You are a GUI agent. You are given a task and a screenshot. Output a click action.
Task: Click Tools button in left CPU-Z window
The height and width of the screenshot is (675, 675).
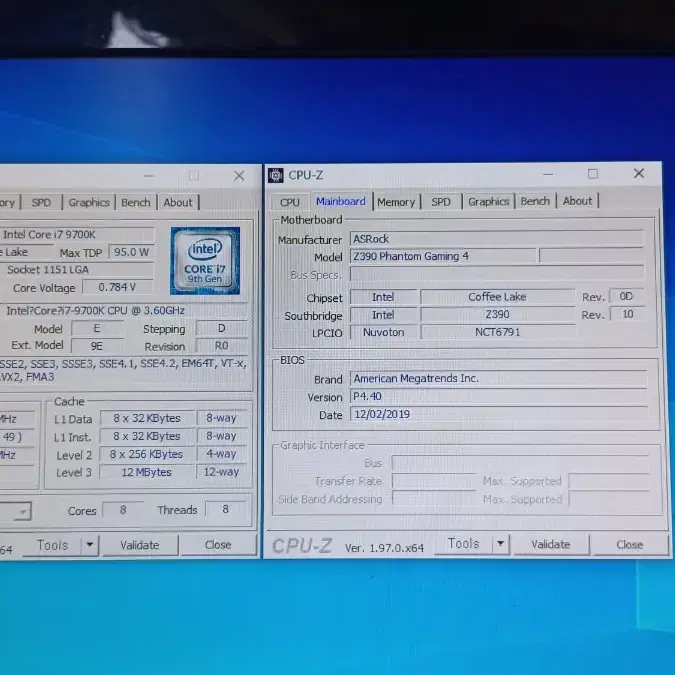click(52, 545)
